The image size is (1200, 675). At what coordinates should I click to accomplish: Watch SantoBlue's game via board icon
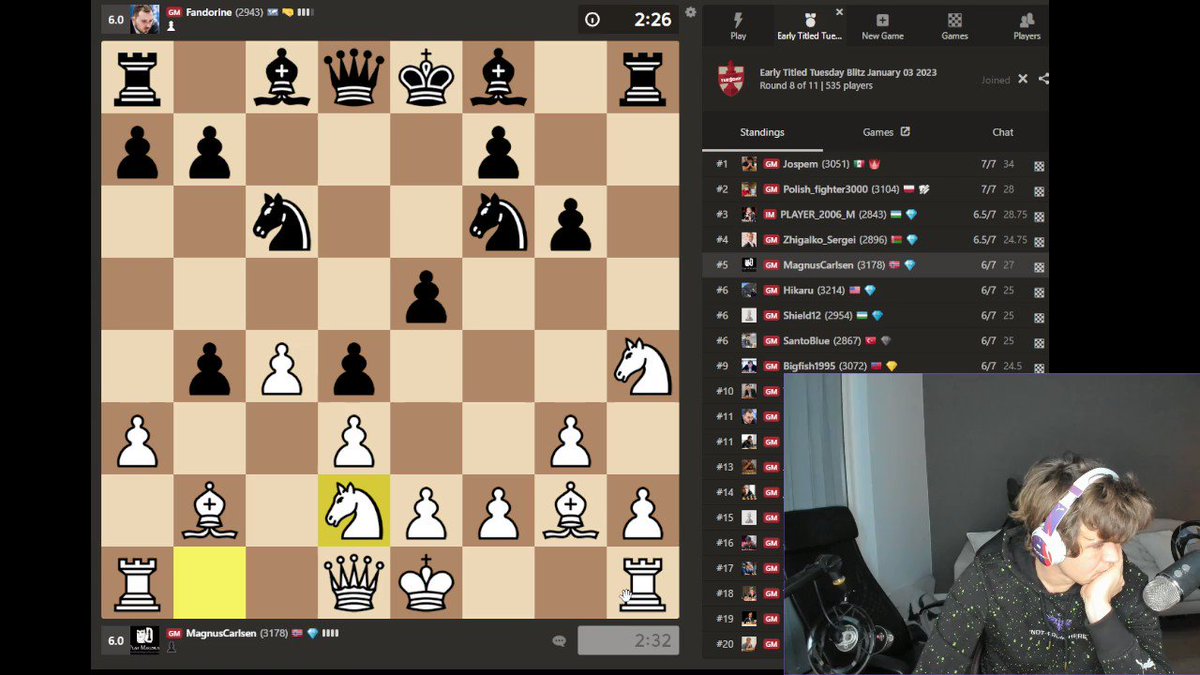tap(1039, 341)
